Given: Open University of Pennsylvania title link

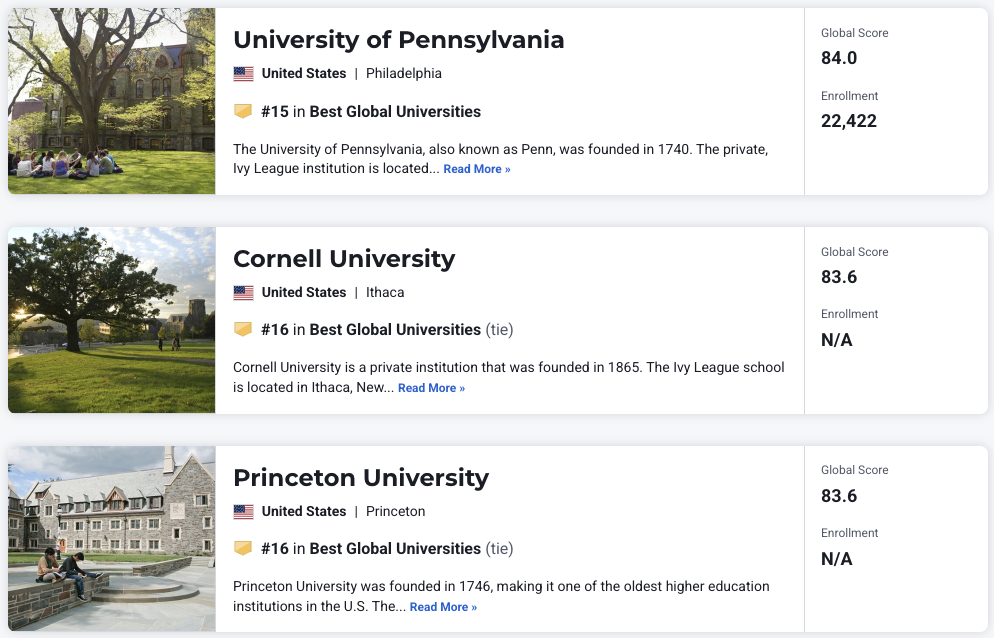Looking at the screenshot, I should 398,40.
